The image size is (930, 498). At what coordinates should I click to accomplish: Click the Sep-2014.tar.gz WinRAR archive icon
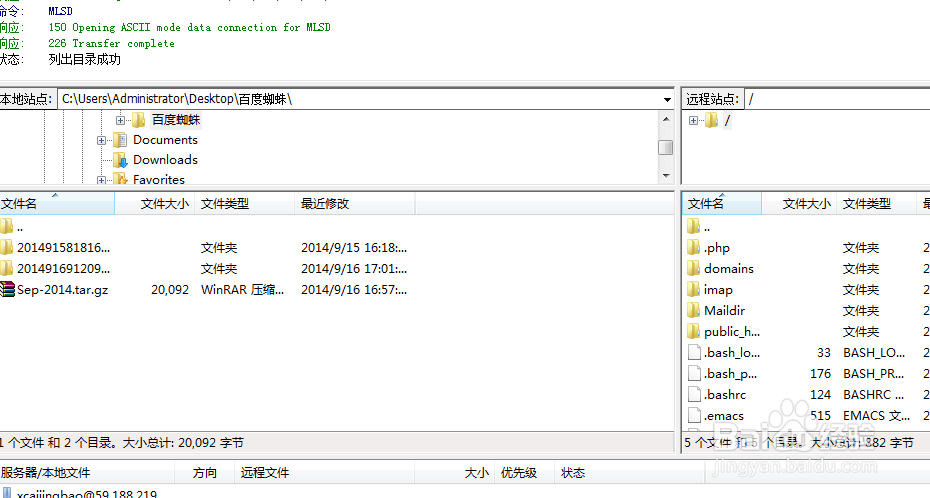7,289
